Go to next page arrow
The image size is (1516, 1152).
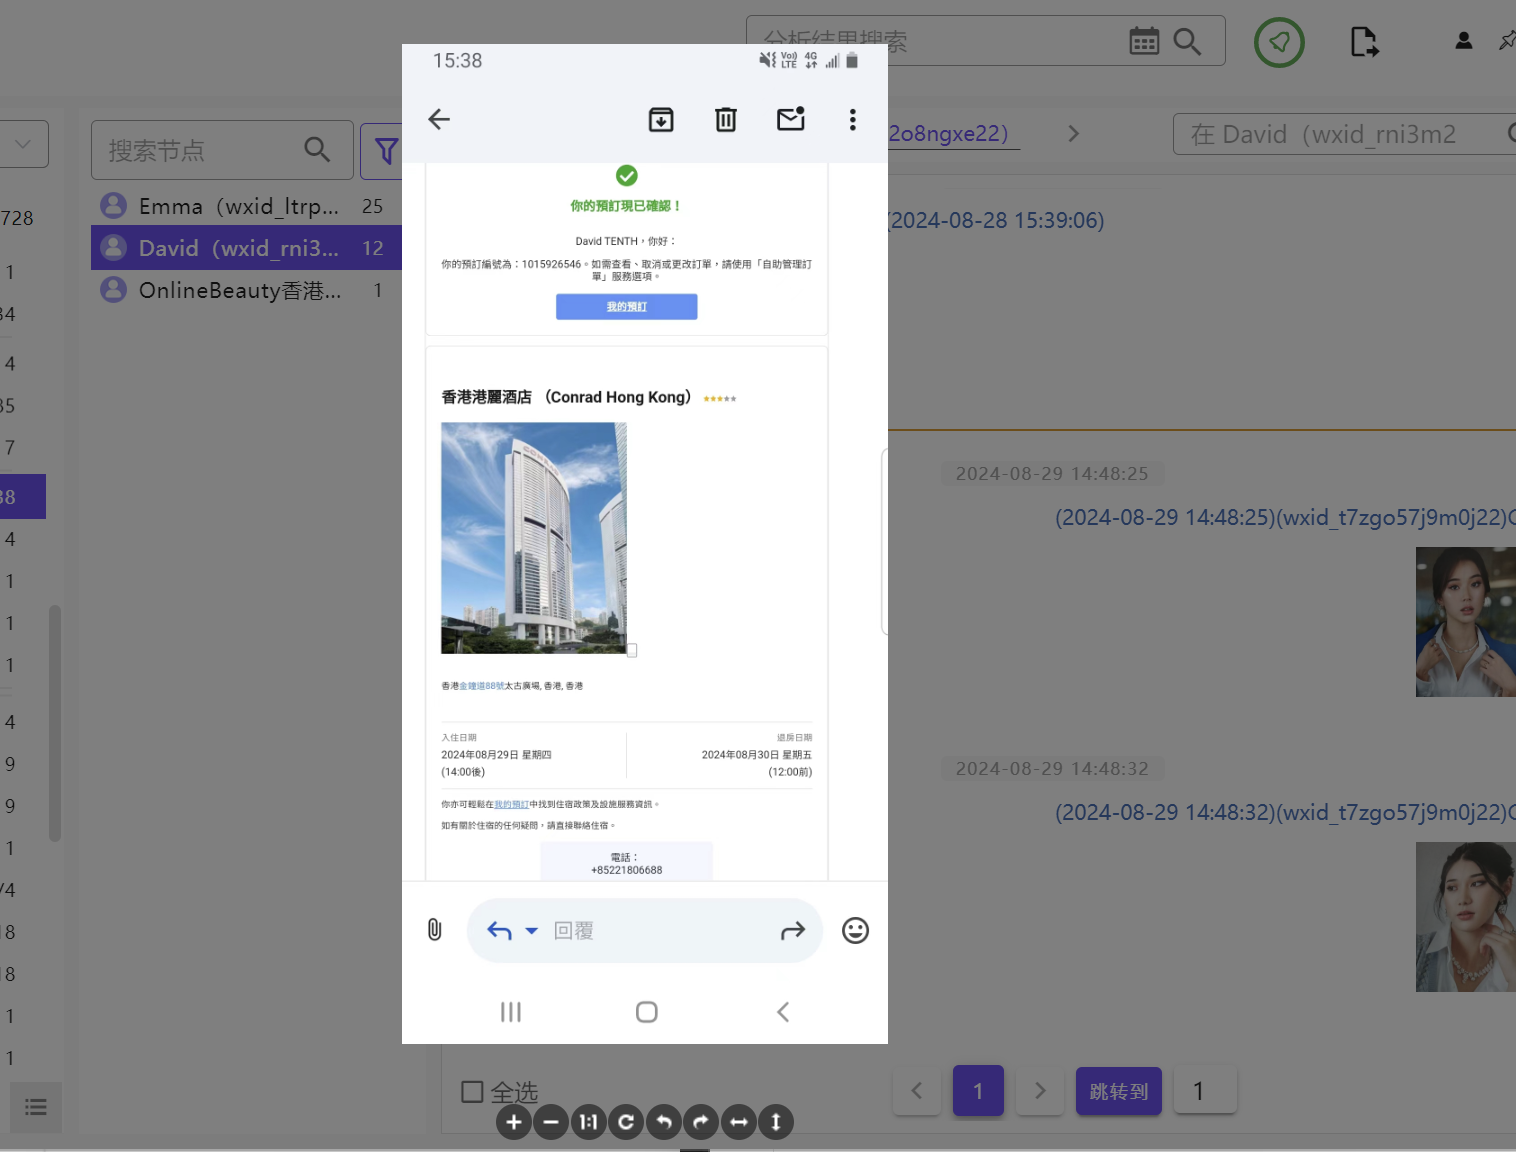(x=1040, y=1091)
